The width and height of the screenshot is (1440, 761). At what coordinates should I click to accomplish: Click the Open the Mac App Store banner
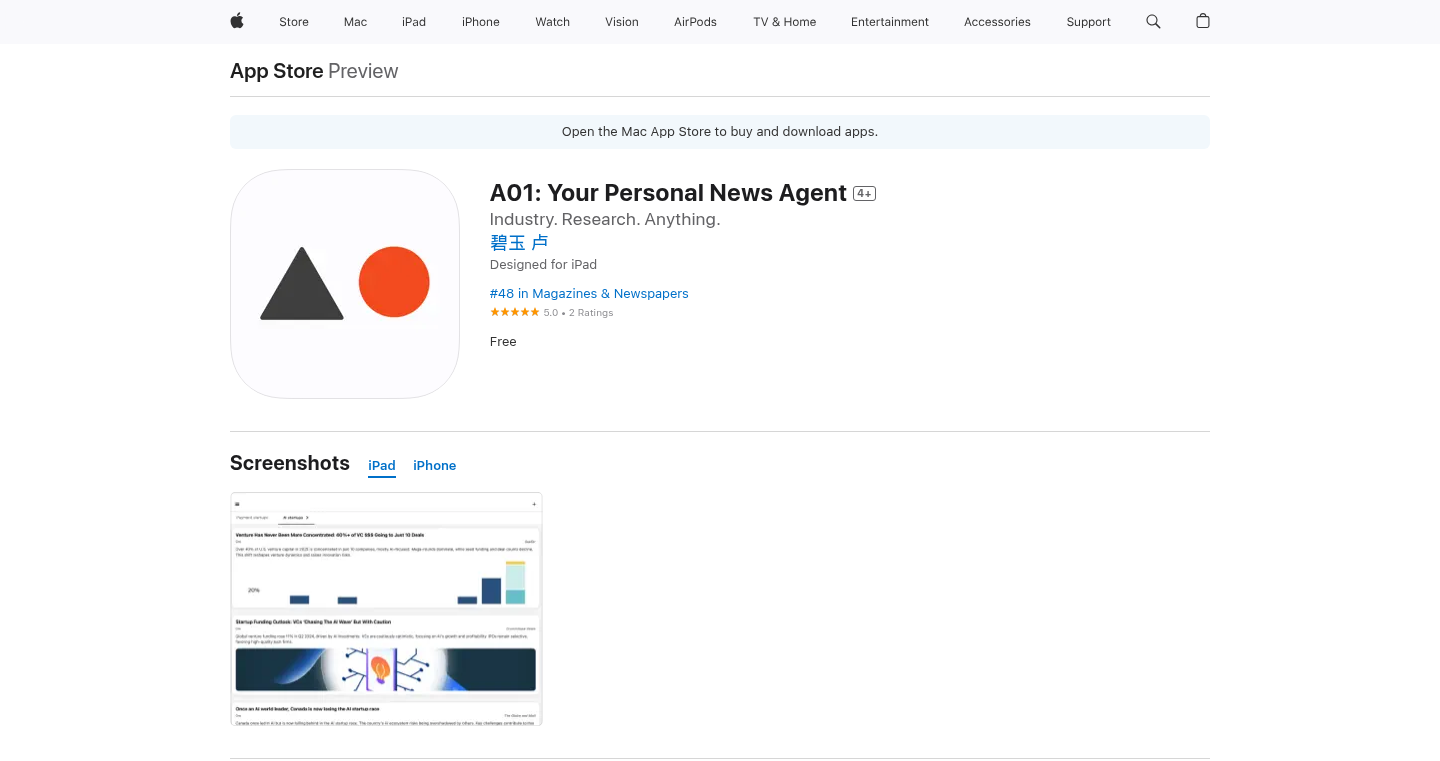pos(720,132)
